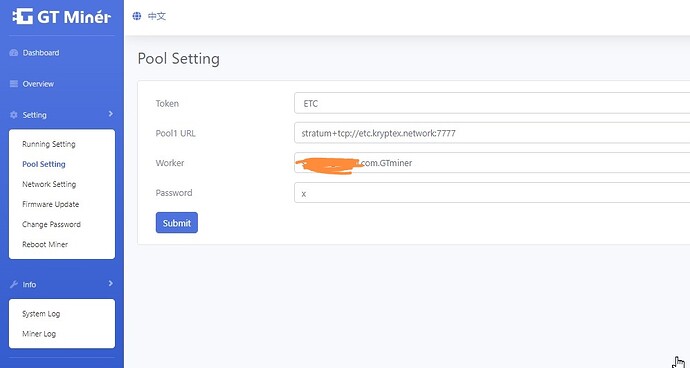Click the Submit button

click(x=177, y=223)
